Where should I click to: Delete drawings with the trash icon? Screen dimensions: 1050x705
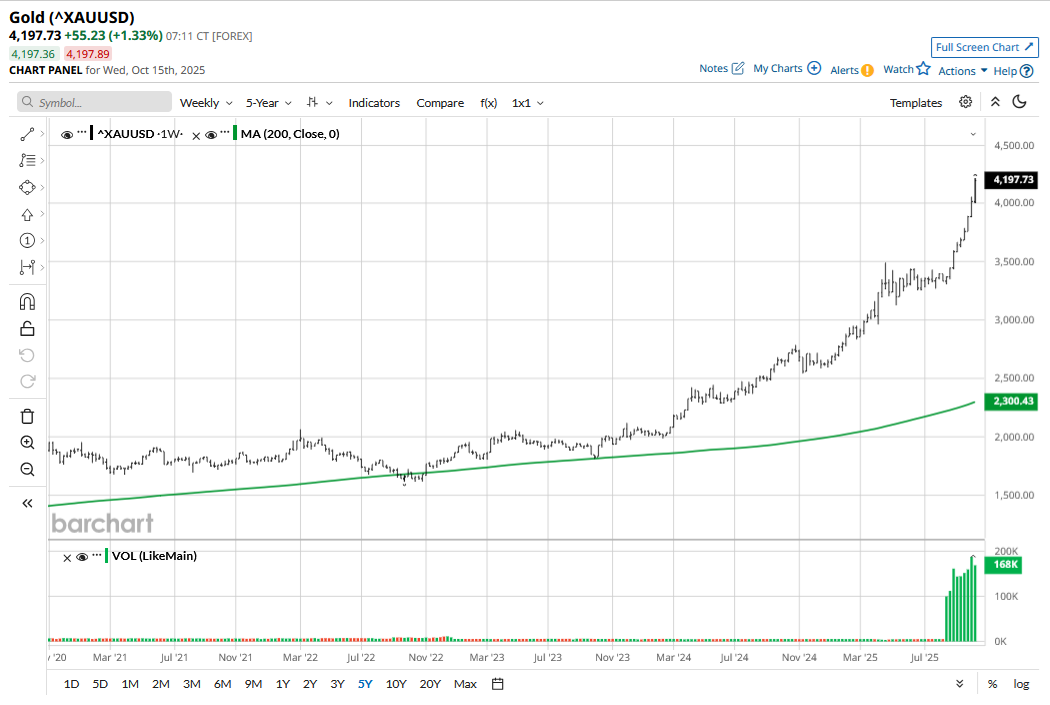(x=27, y=416)
